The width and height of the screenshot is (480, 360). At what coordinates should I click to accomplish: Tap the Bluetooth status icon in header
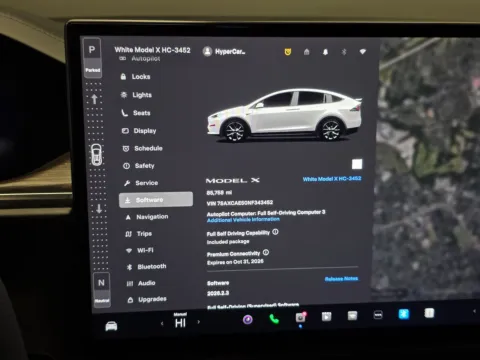[344, 52]
